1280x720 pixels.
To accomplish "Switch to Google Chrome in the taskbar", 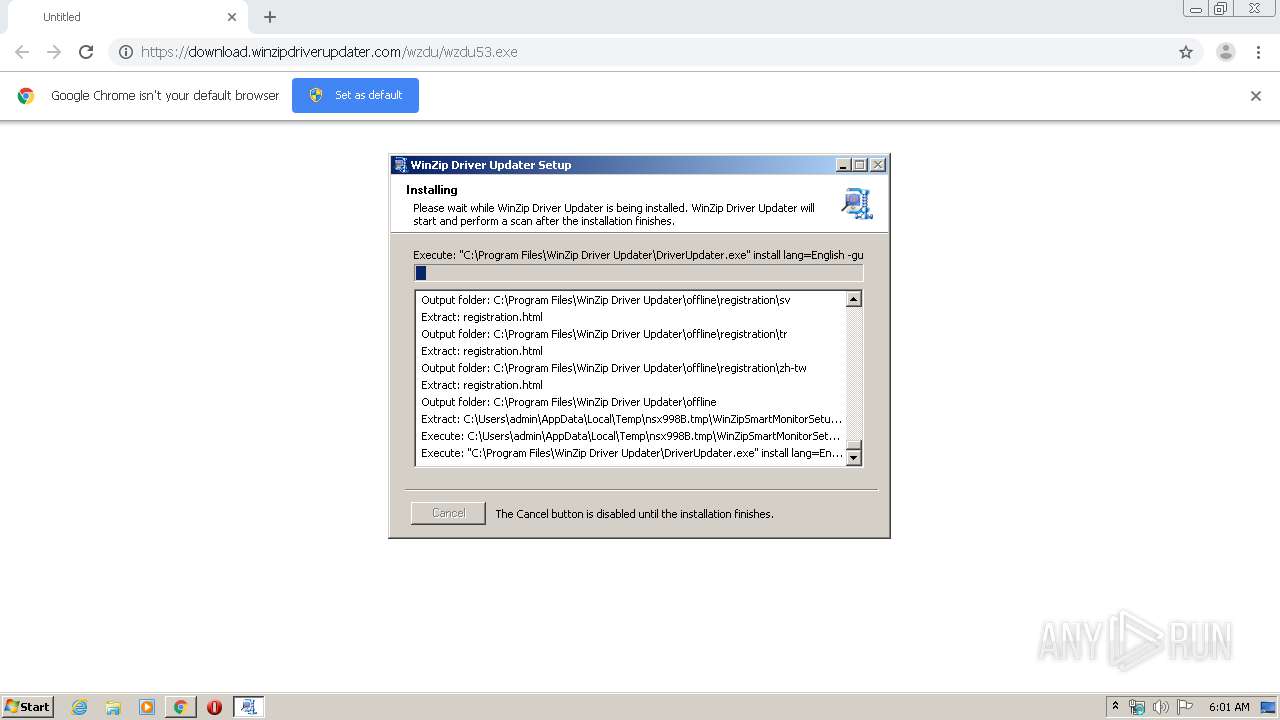I will coord(180,707).
